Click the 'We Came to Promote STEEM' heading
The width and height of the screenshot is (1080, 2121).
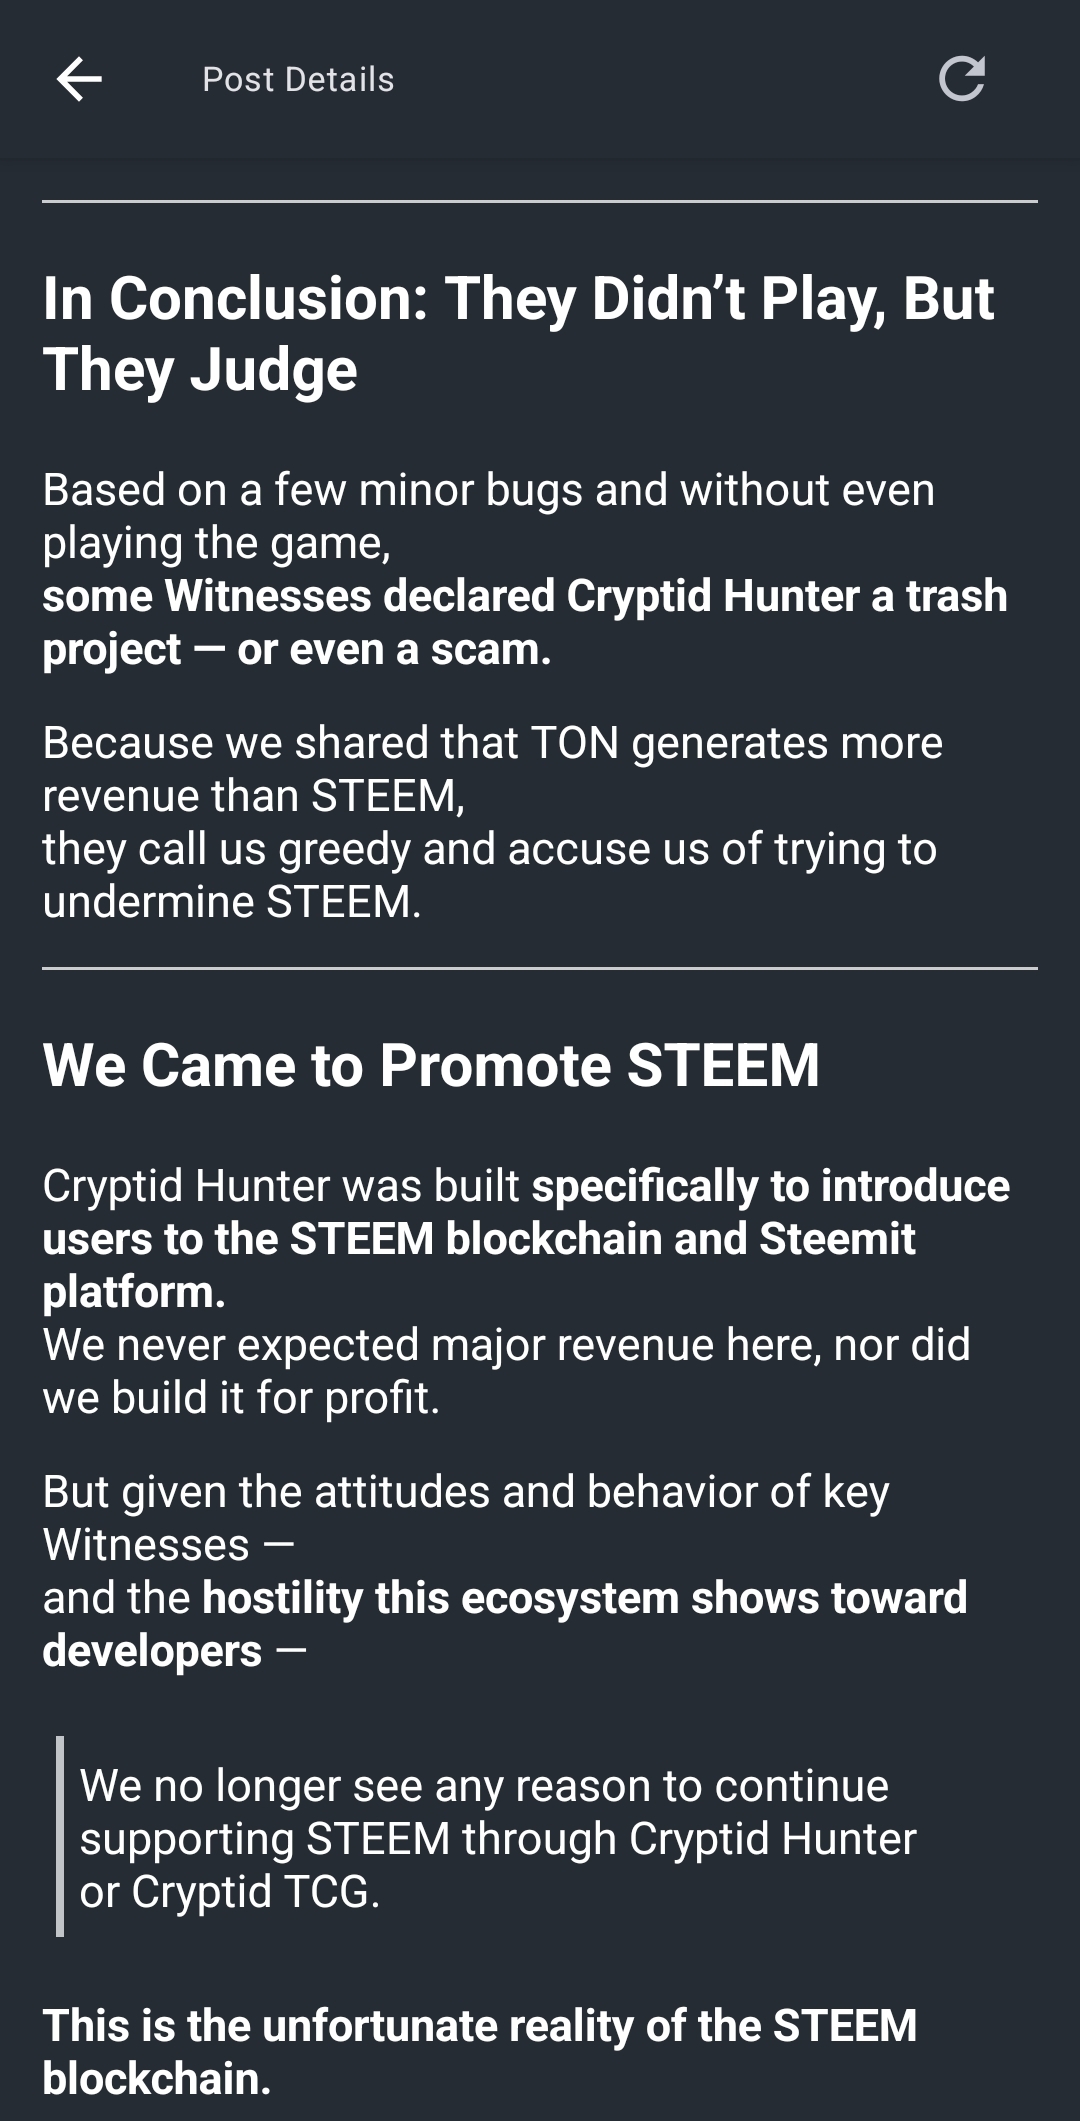[x=431, y=1065]
